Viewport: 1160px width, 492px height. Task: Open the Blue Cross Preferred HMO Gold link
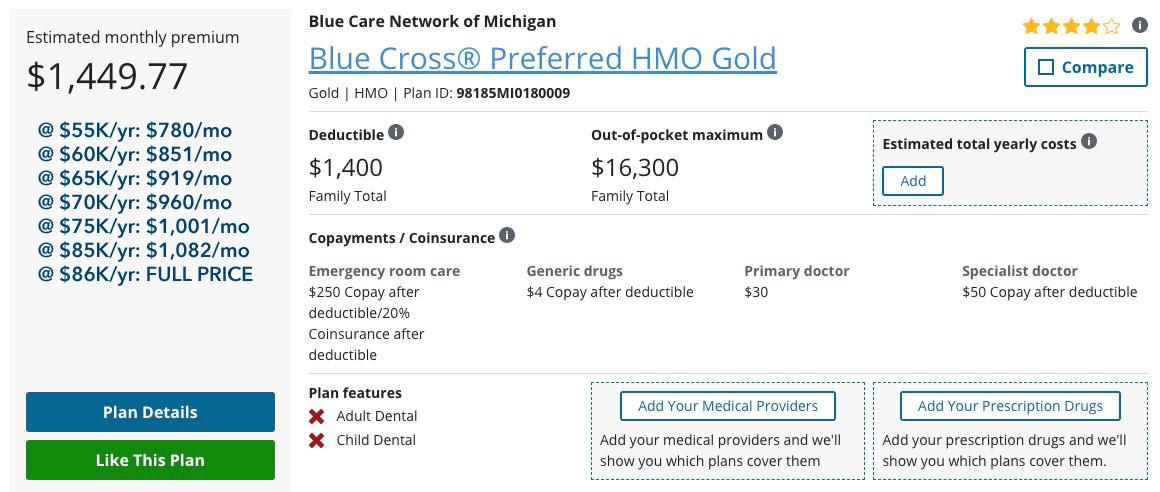542,58
